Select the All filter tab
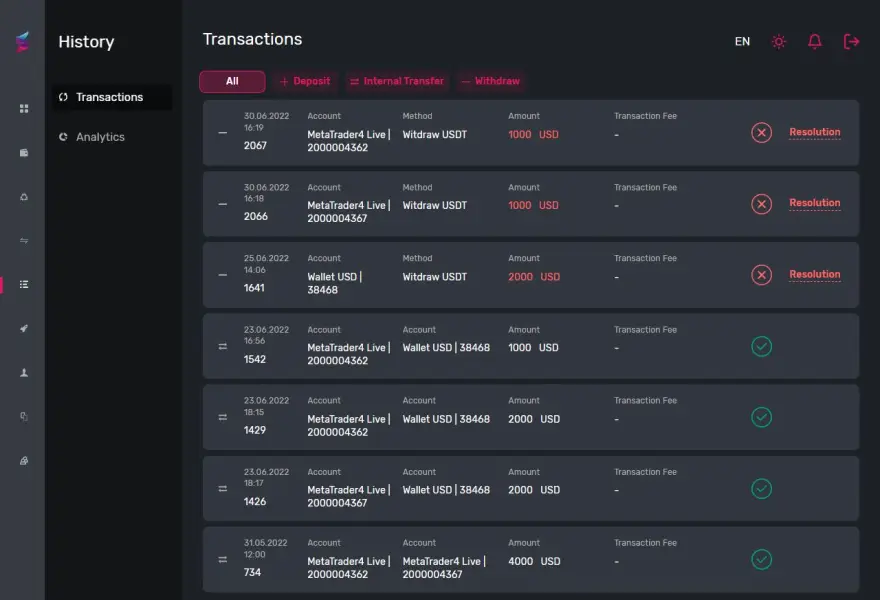The width and height of the screenshot is (880, 600). pyautogui.click(x=232, y=81)
